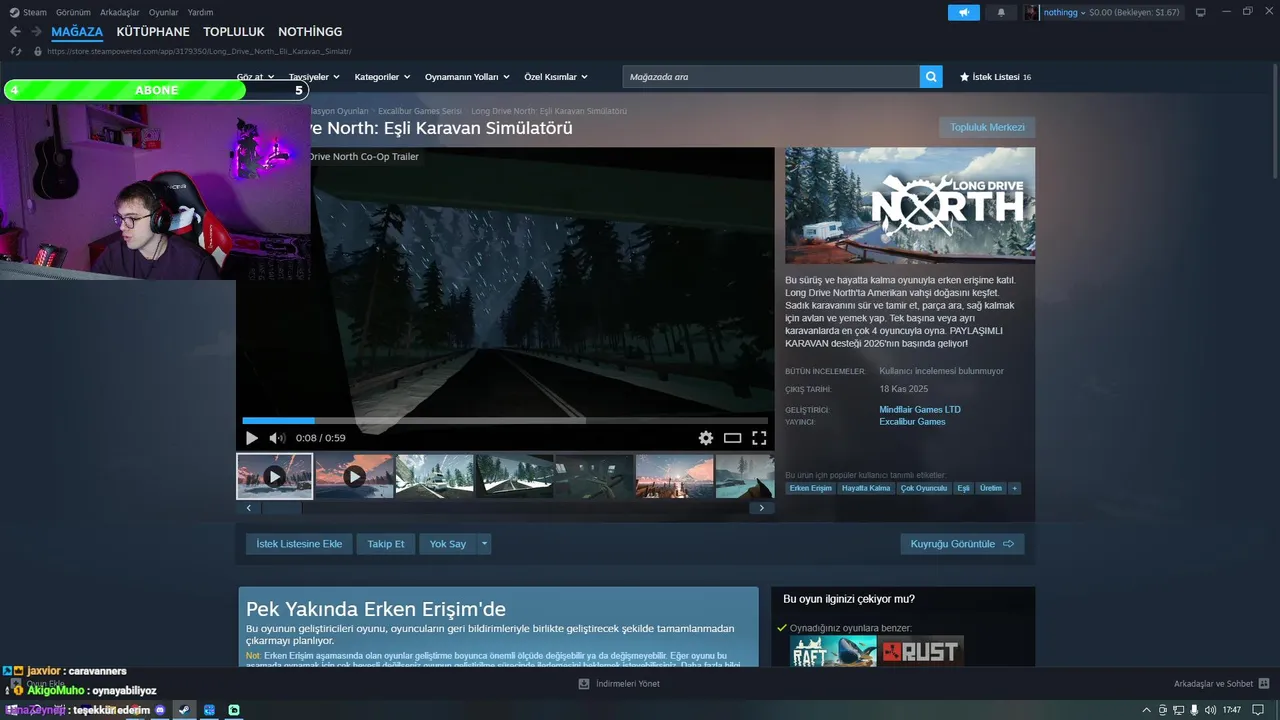Screen dimensions: 1280x720
Task: Go forward with the navigation arrow
Action: (36, 32)
